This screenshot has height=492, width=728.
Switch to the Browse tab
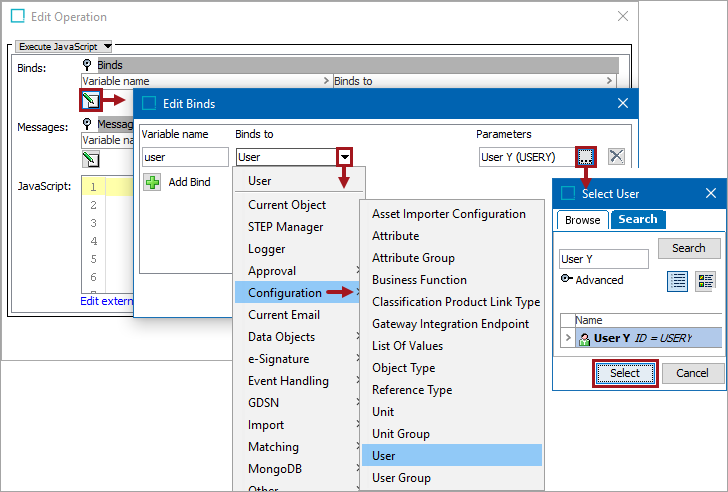coord(582,220)
